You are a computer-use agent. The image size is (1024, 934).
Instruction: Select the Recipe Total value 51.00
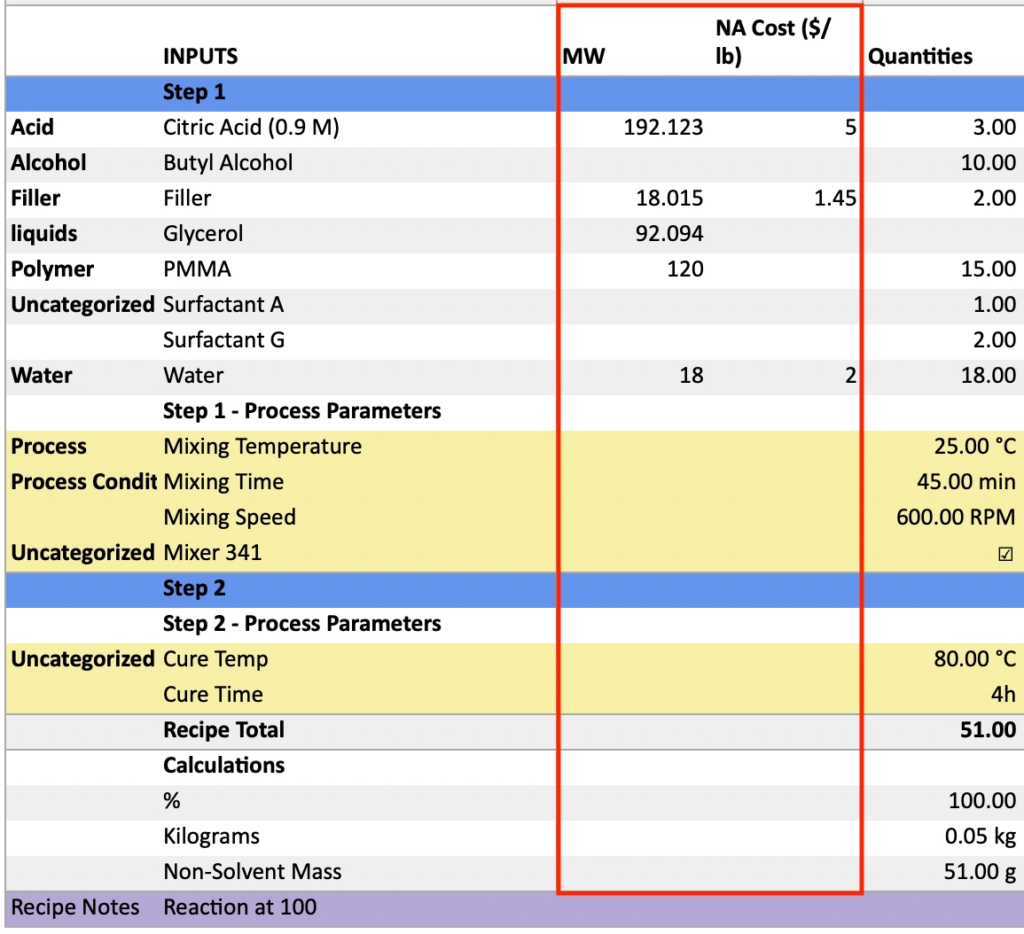(x=988, y=731)
